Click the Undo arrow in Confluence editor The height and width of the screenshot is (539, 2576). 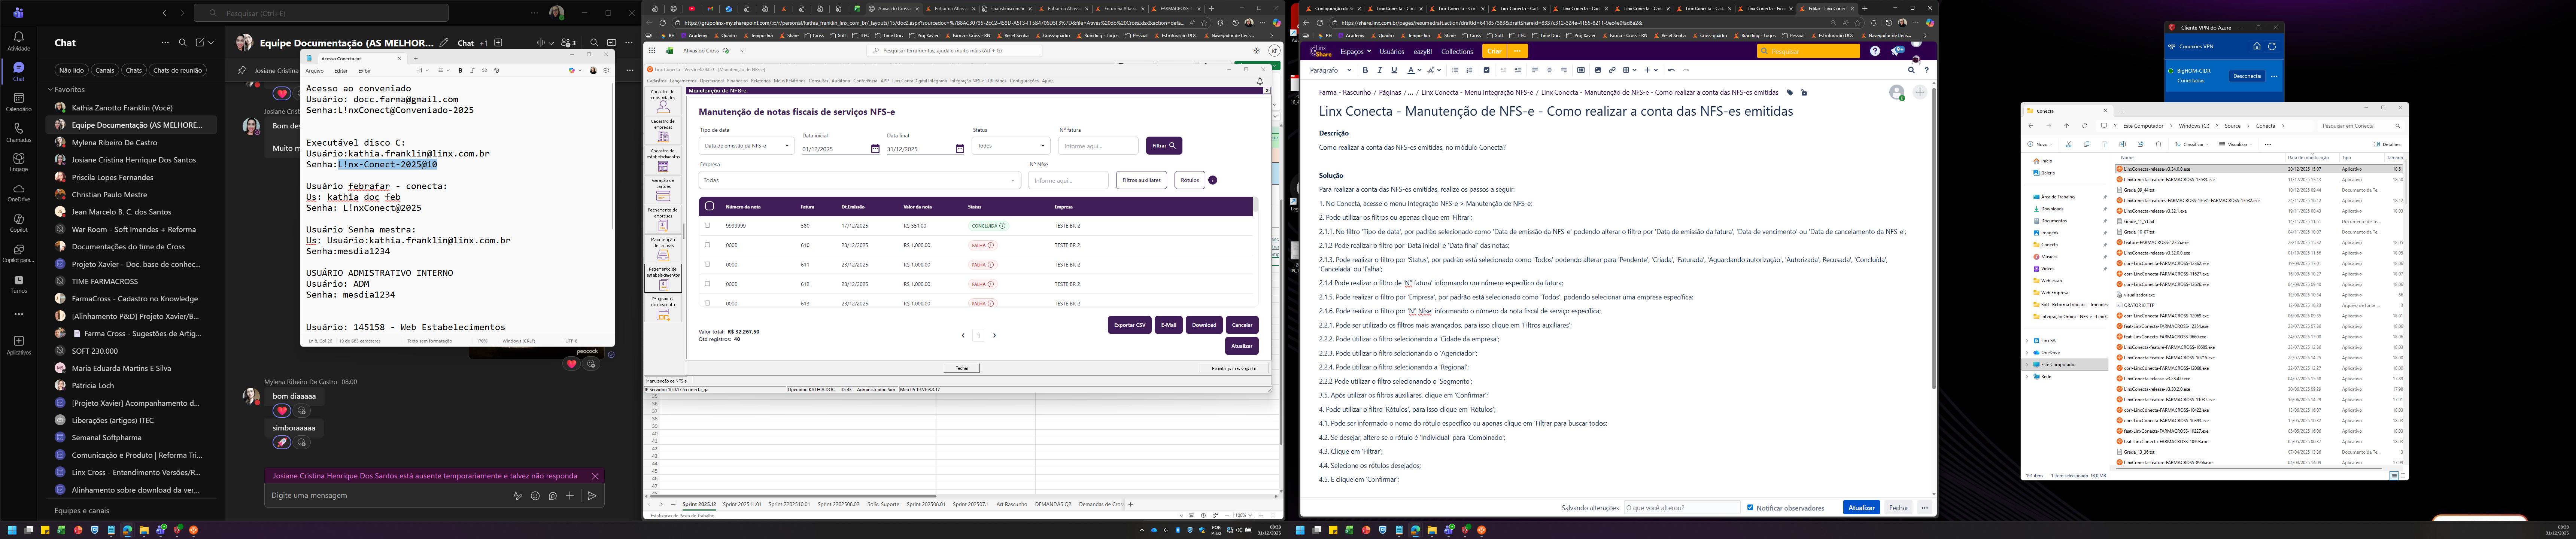point(1671,70)
